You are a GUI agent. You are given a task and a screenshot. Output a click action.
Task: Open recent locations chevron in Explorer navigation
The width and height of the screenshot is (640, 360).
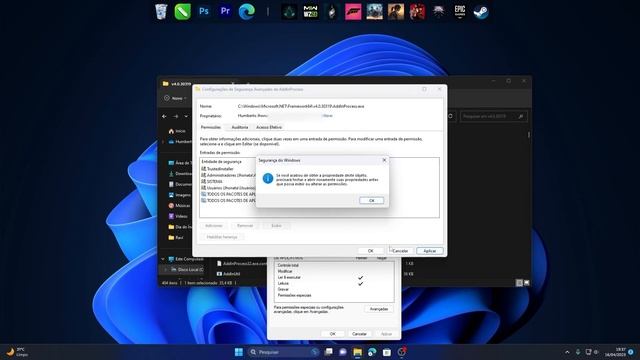coord(186,116)
